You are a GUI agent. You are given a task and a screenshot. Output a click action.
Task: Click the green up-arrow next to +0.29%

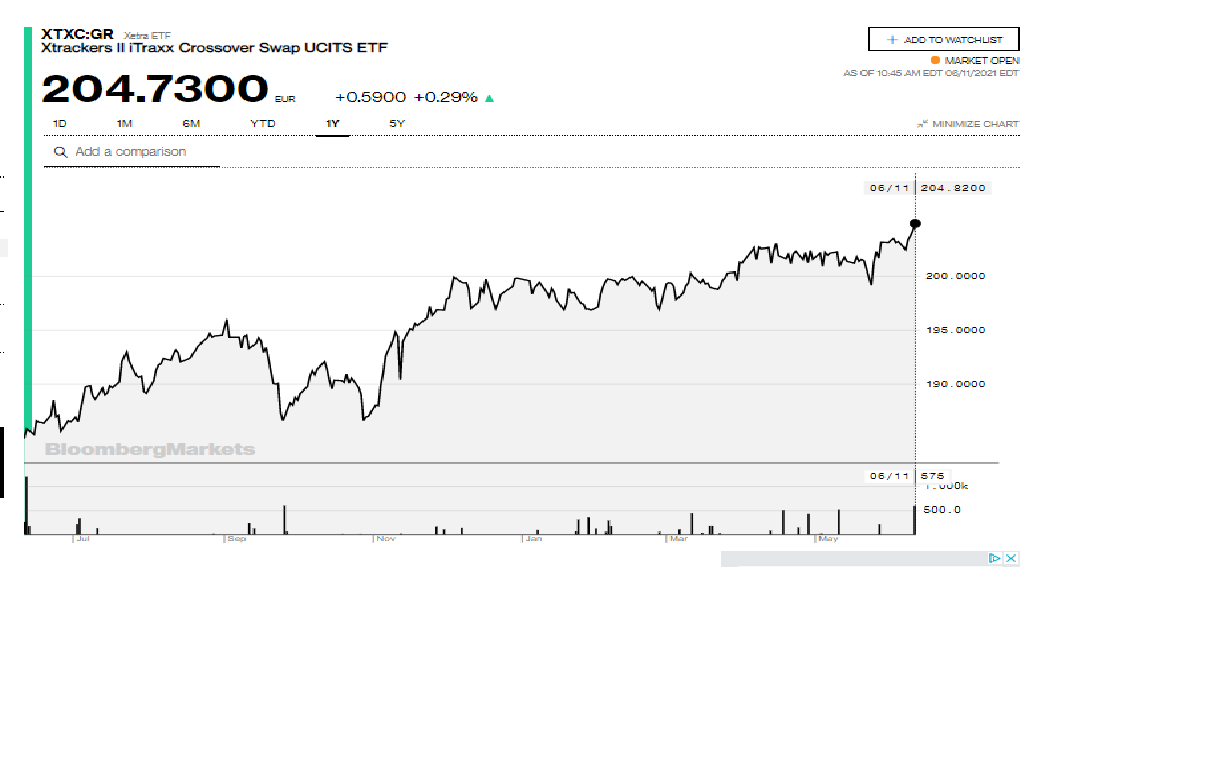(x=489, y=98)
